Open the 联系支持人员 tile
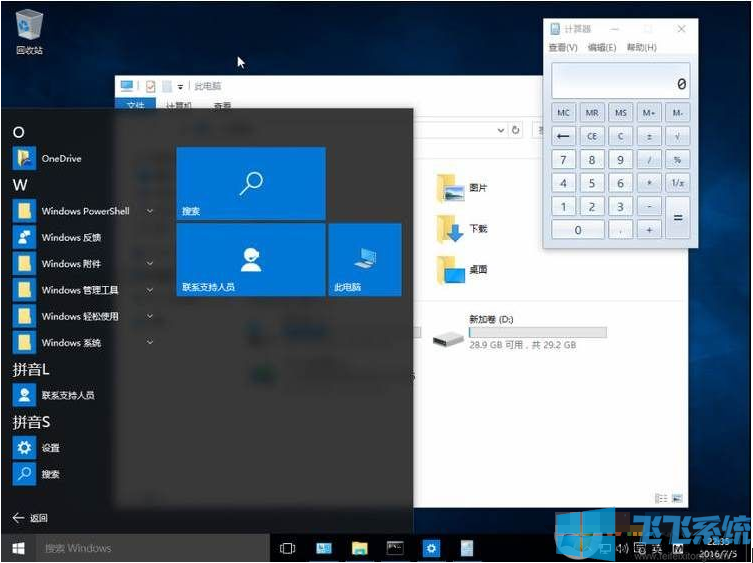The width and height of the screenshot is (753, 563). [251, 260]
